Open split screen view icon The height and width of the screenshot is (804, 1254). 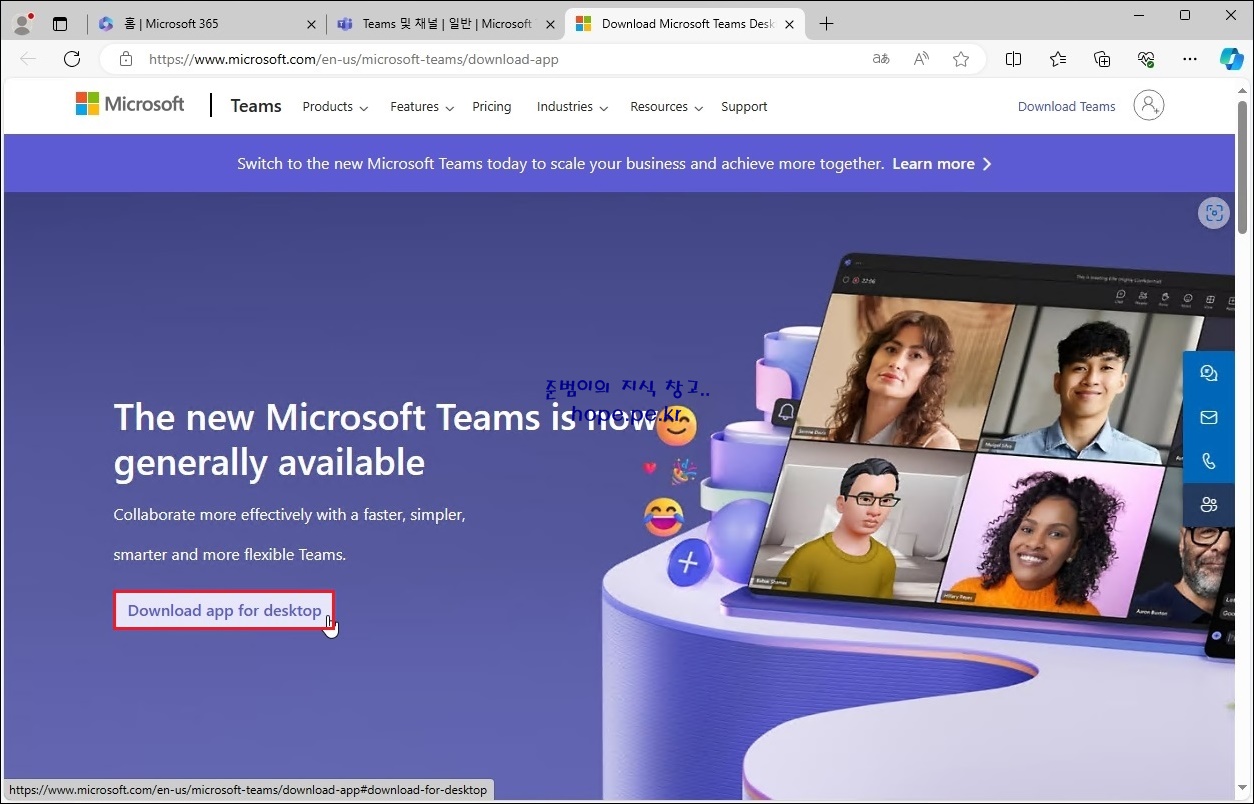(1013, 59)
